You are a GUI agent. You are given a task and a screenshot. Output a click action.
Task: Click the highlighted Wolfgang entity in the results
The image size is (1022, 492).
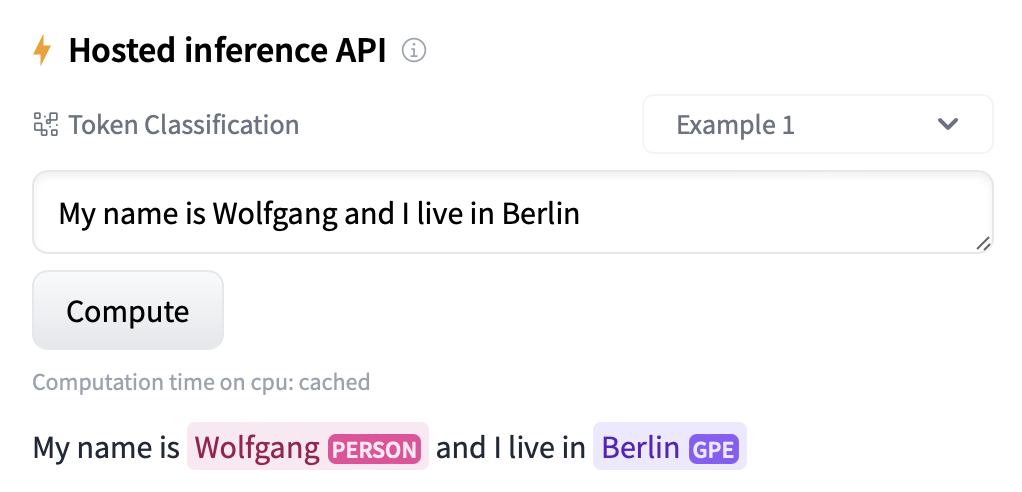[257, 447]
